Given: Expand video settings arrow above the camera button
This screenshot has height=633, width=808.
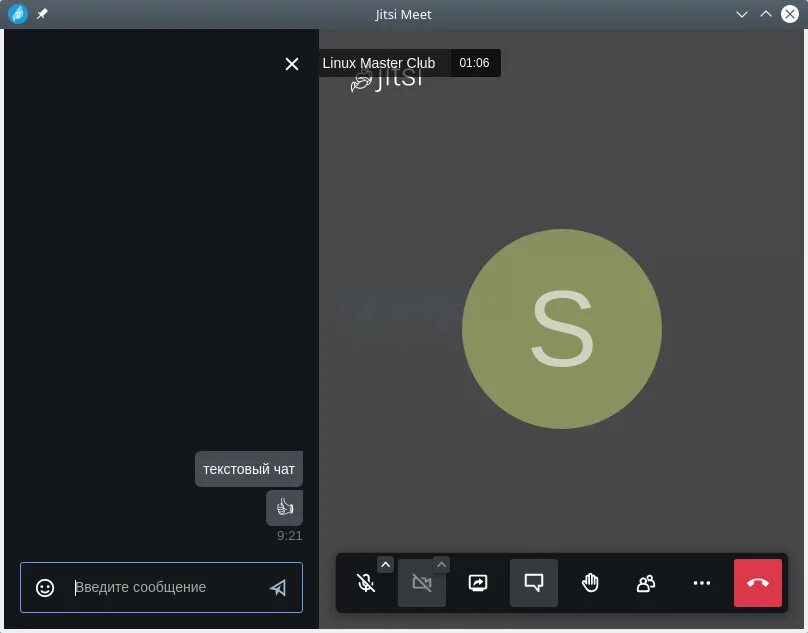Looking at the screenshot, I should point(442,565).
